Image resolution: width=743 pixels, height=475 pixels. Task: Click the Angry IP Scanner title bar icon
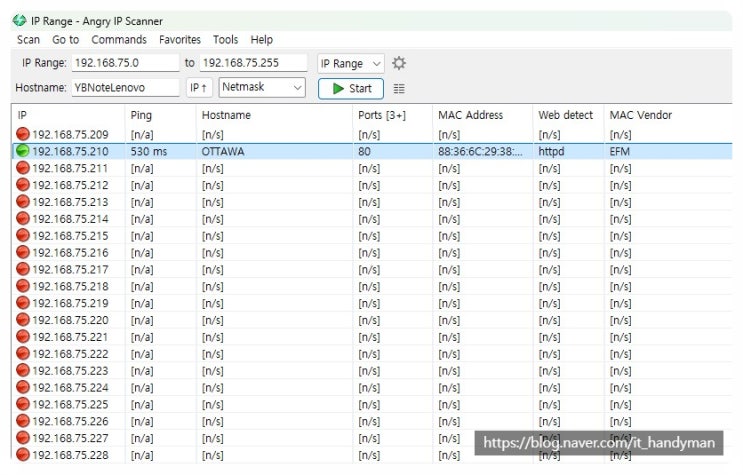[x=19, y=20]
